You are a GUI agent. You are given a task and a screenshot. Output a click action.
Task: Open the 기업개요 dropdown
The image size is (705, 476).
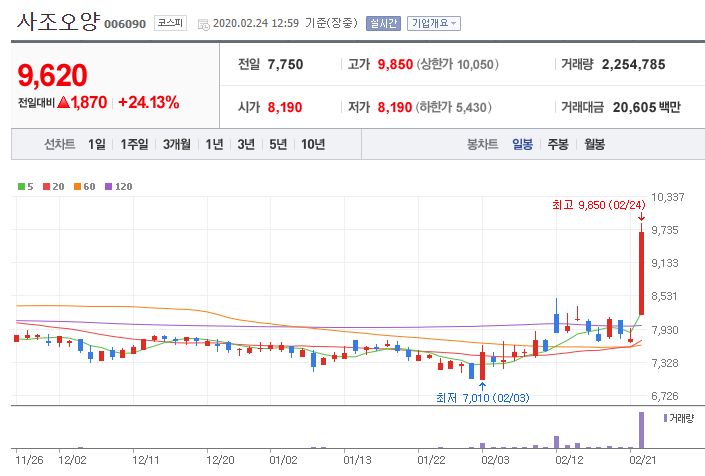coord(433,23)
